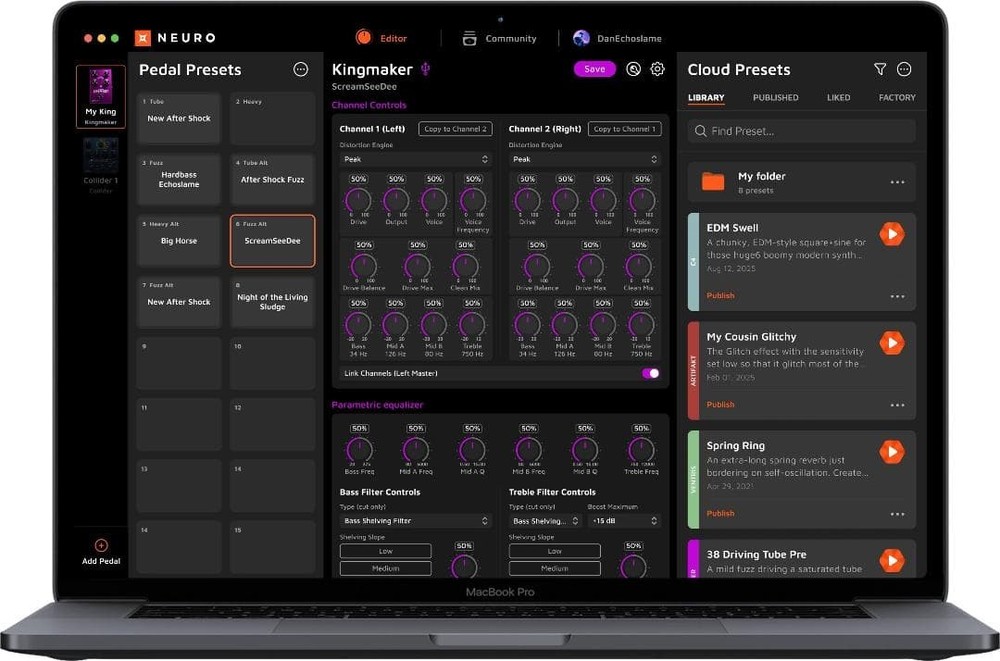Select preset slot 1 Tube New After Shock
This screenshot has width=1000, height=661.
pos(179,119)
